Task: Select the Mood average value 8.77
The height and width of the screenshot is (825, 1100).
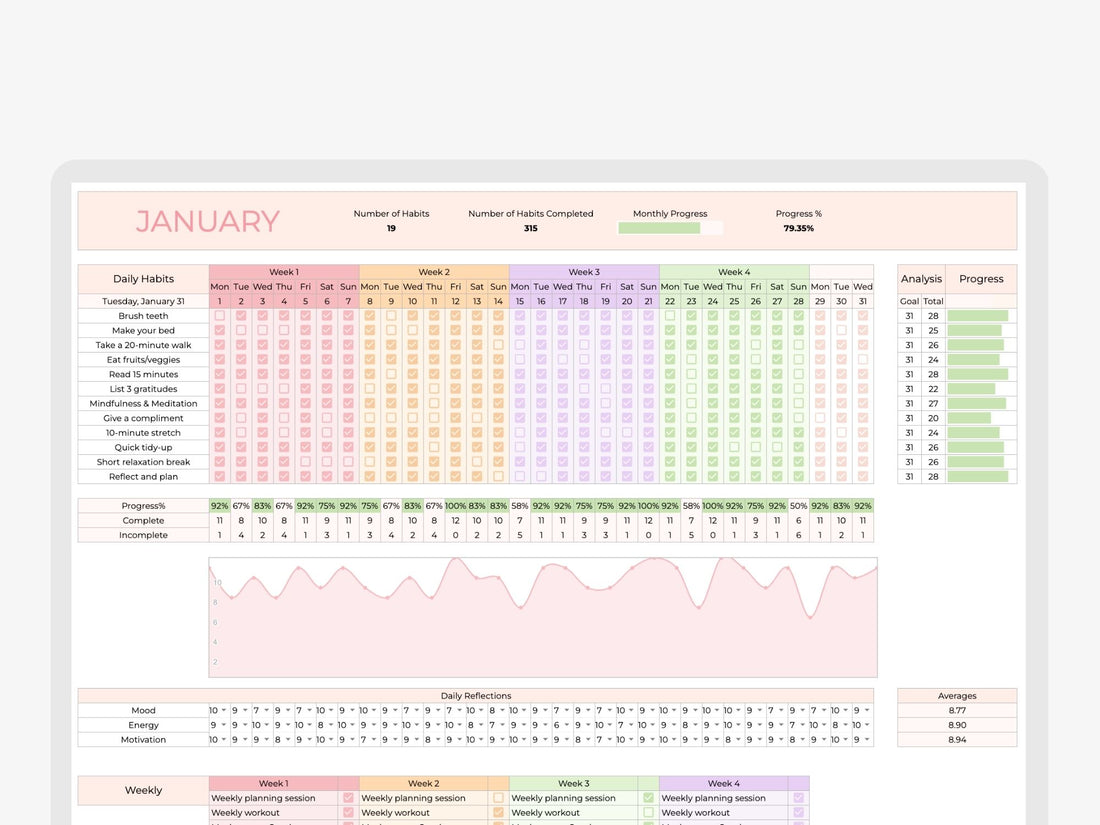Action: [956, 711]
